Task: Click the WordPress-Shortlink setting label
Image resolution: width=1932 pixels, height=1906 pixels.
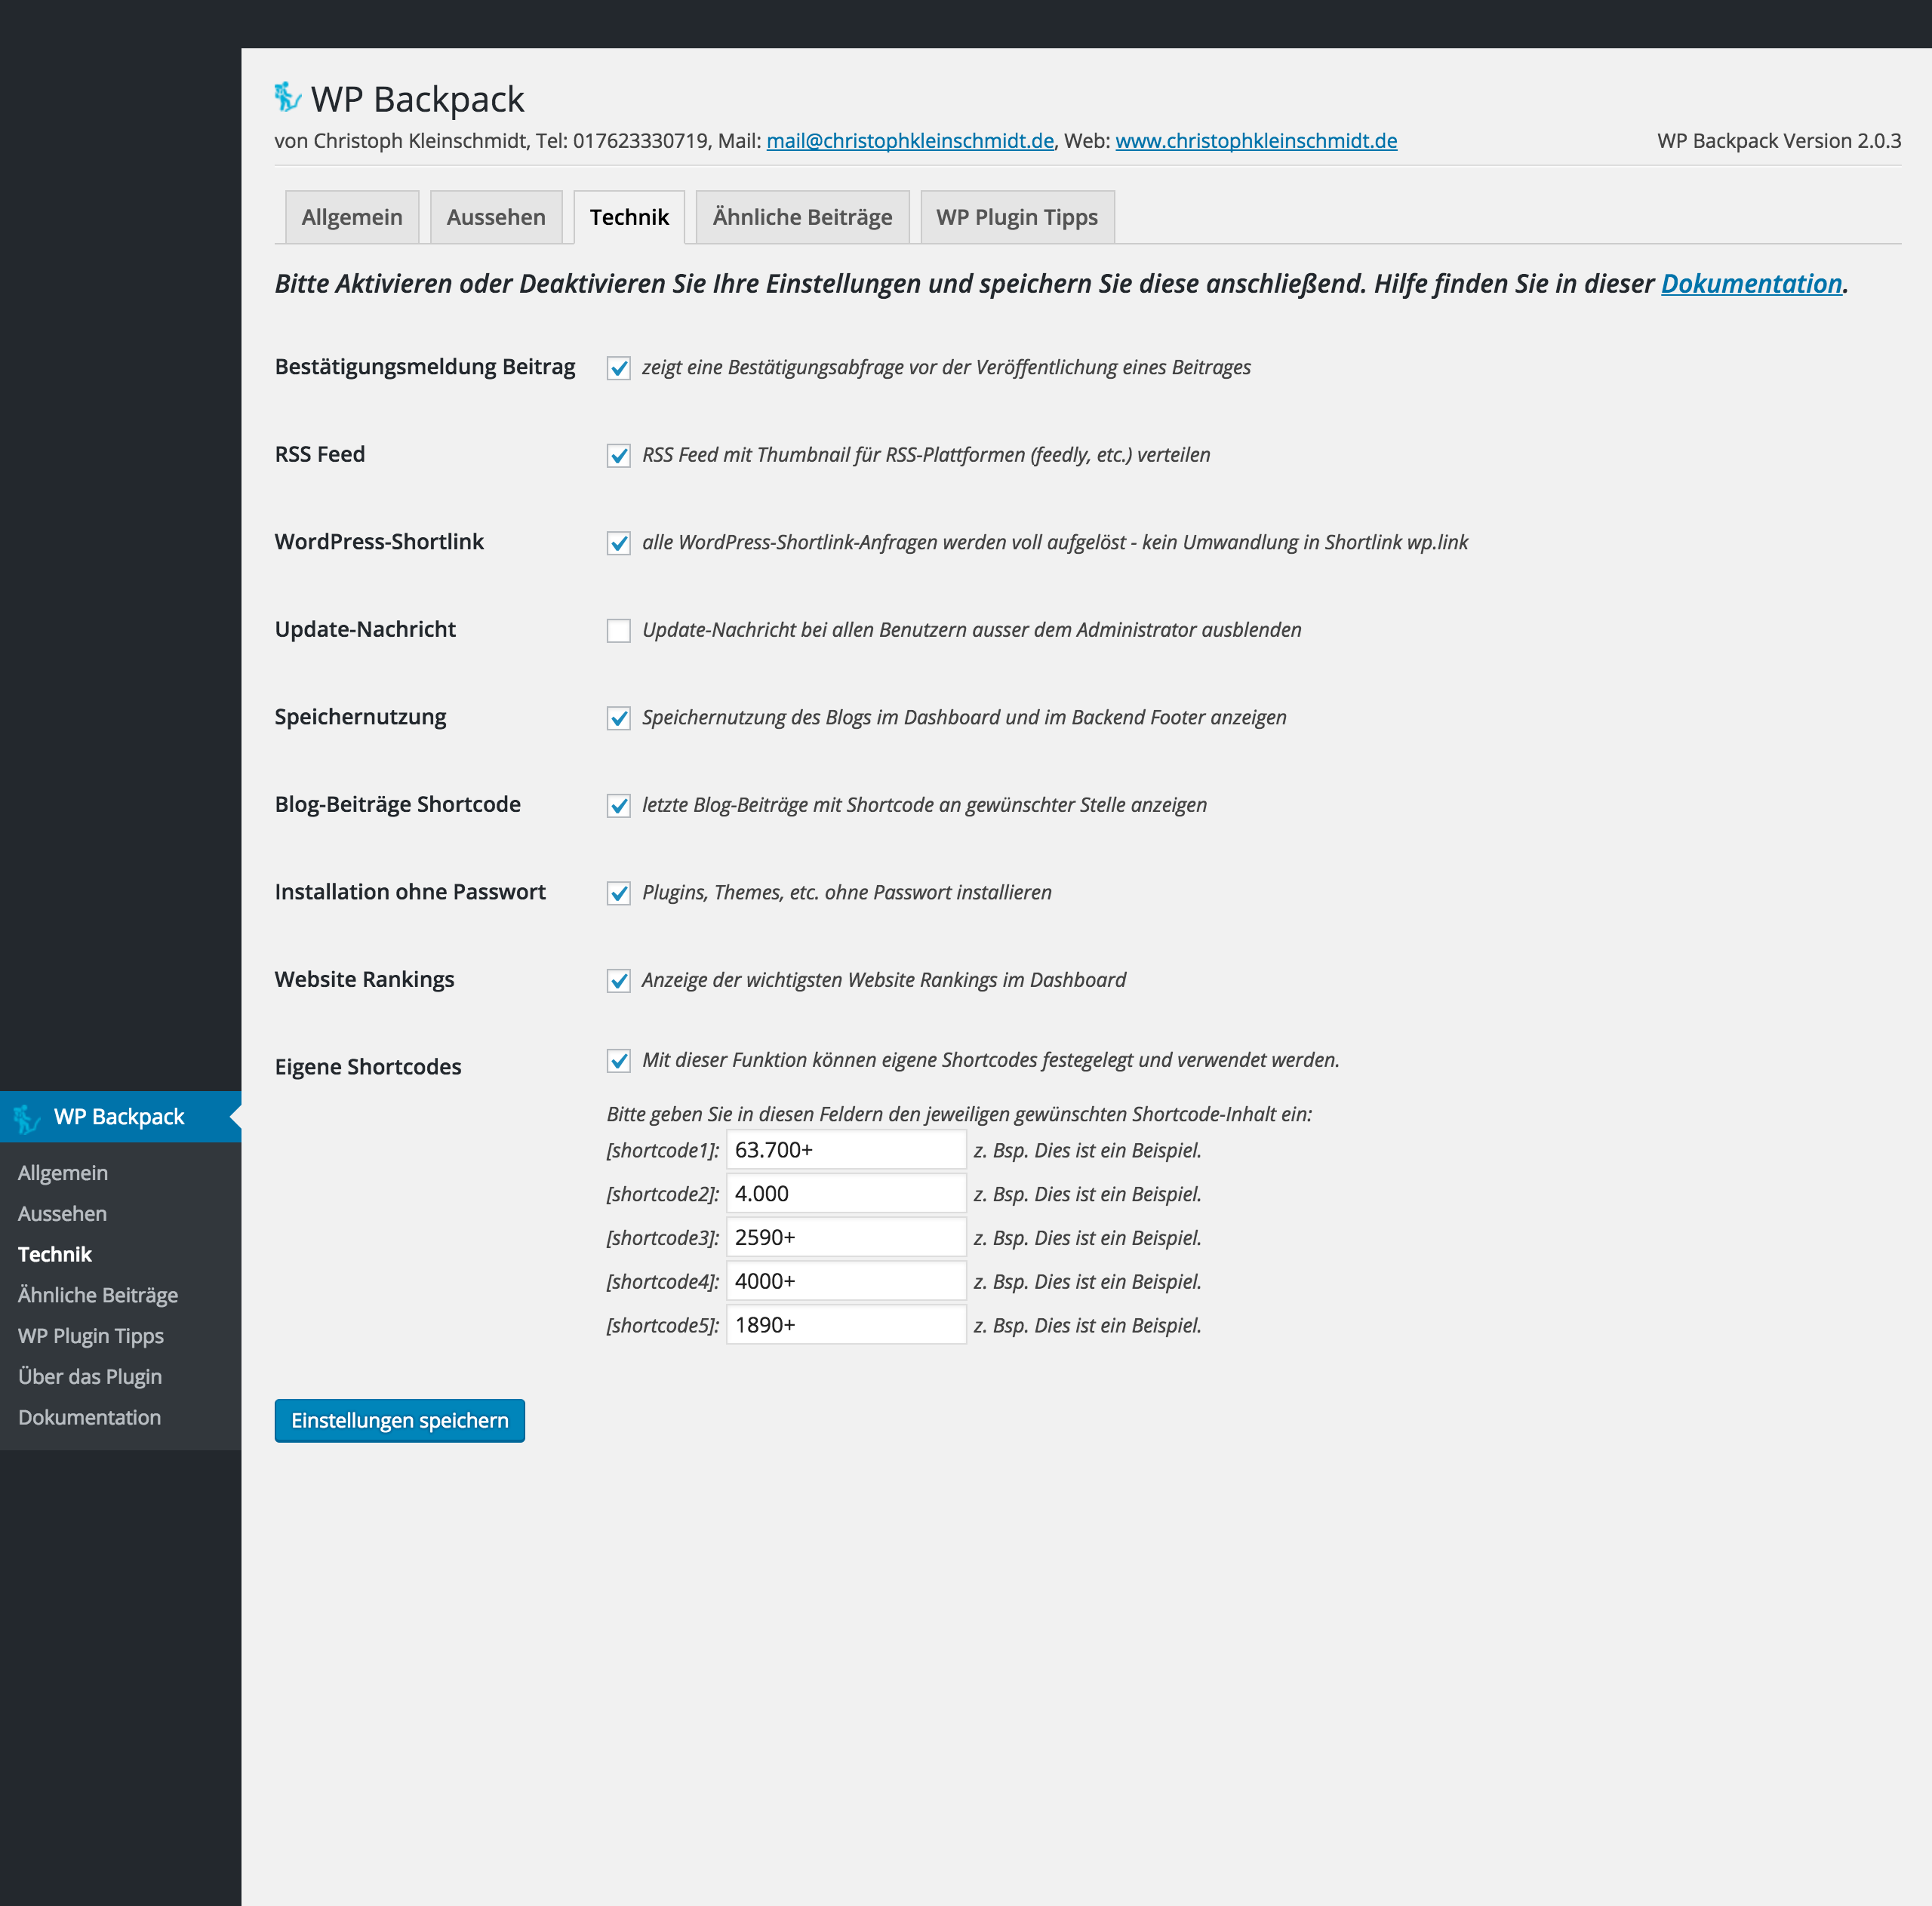Action: tap(379, 542)
